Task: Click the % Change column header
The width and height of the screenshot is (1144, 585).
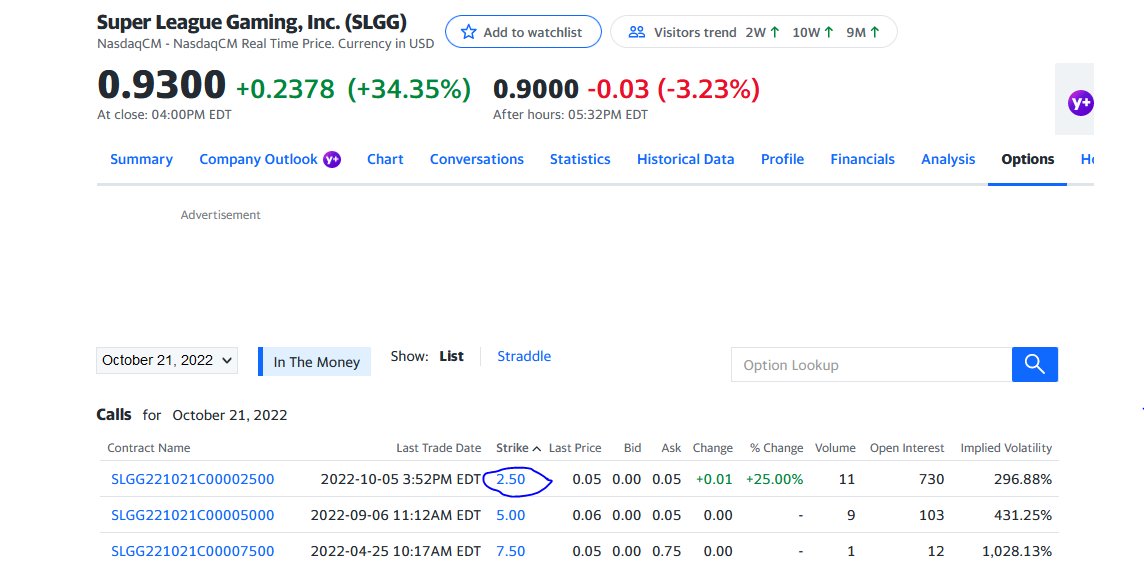Action: (776, 448)
